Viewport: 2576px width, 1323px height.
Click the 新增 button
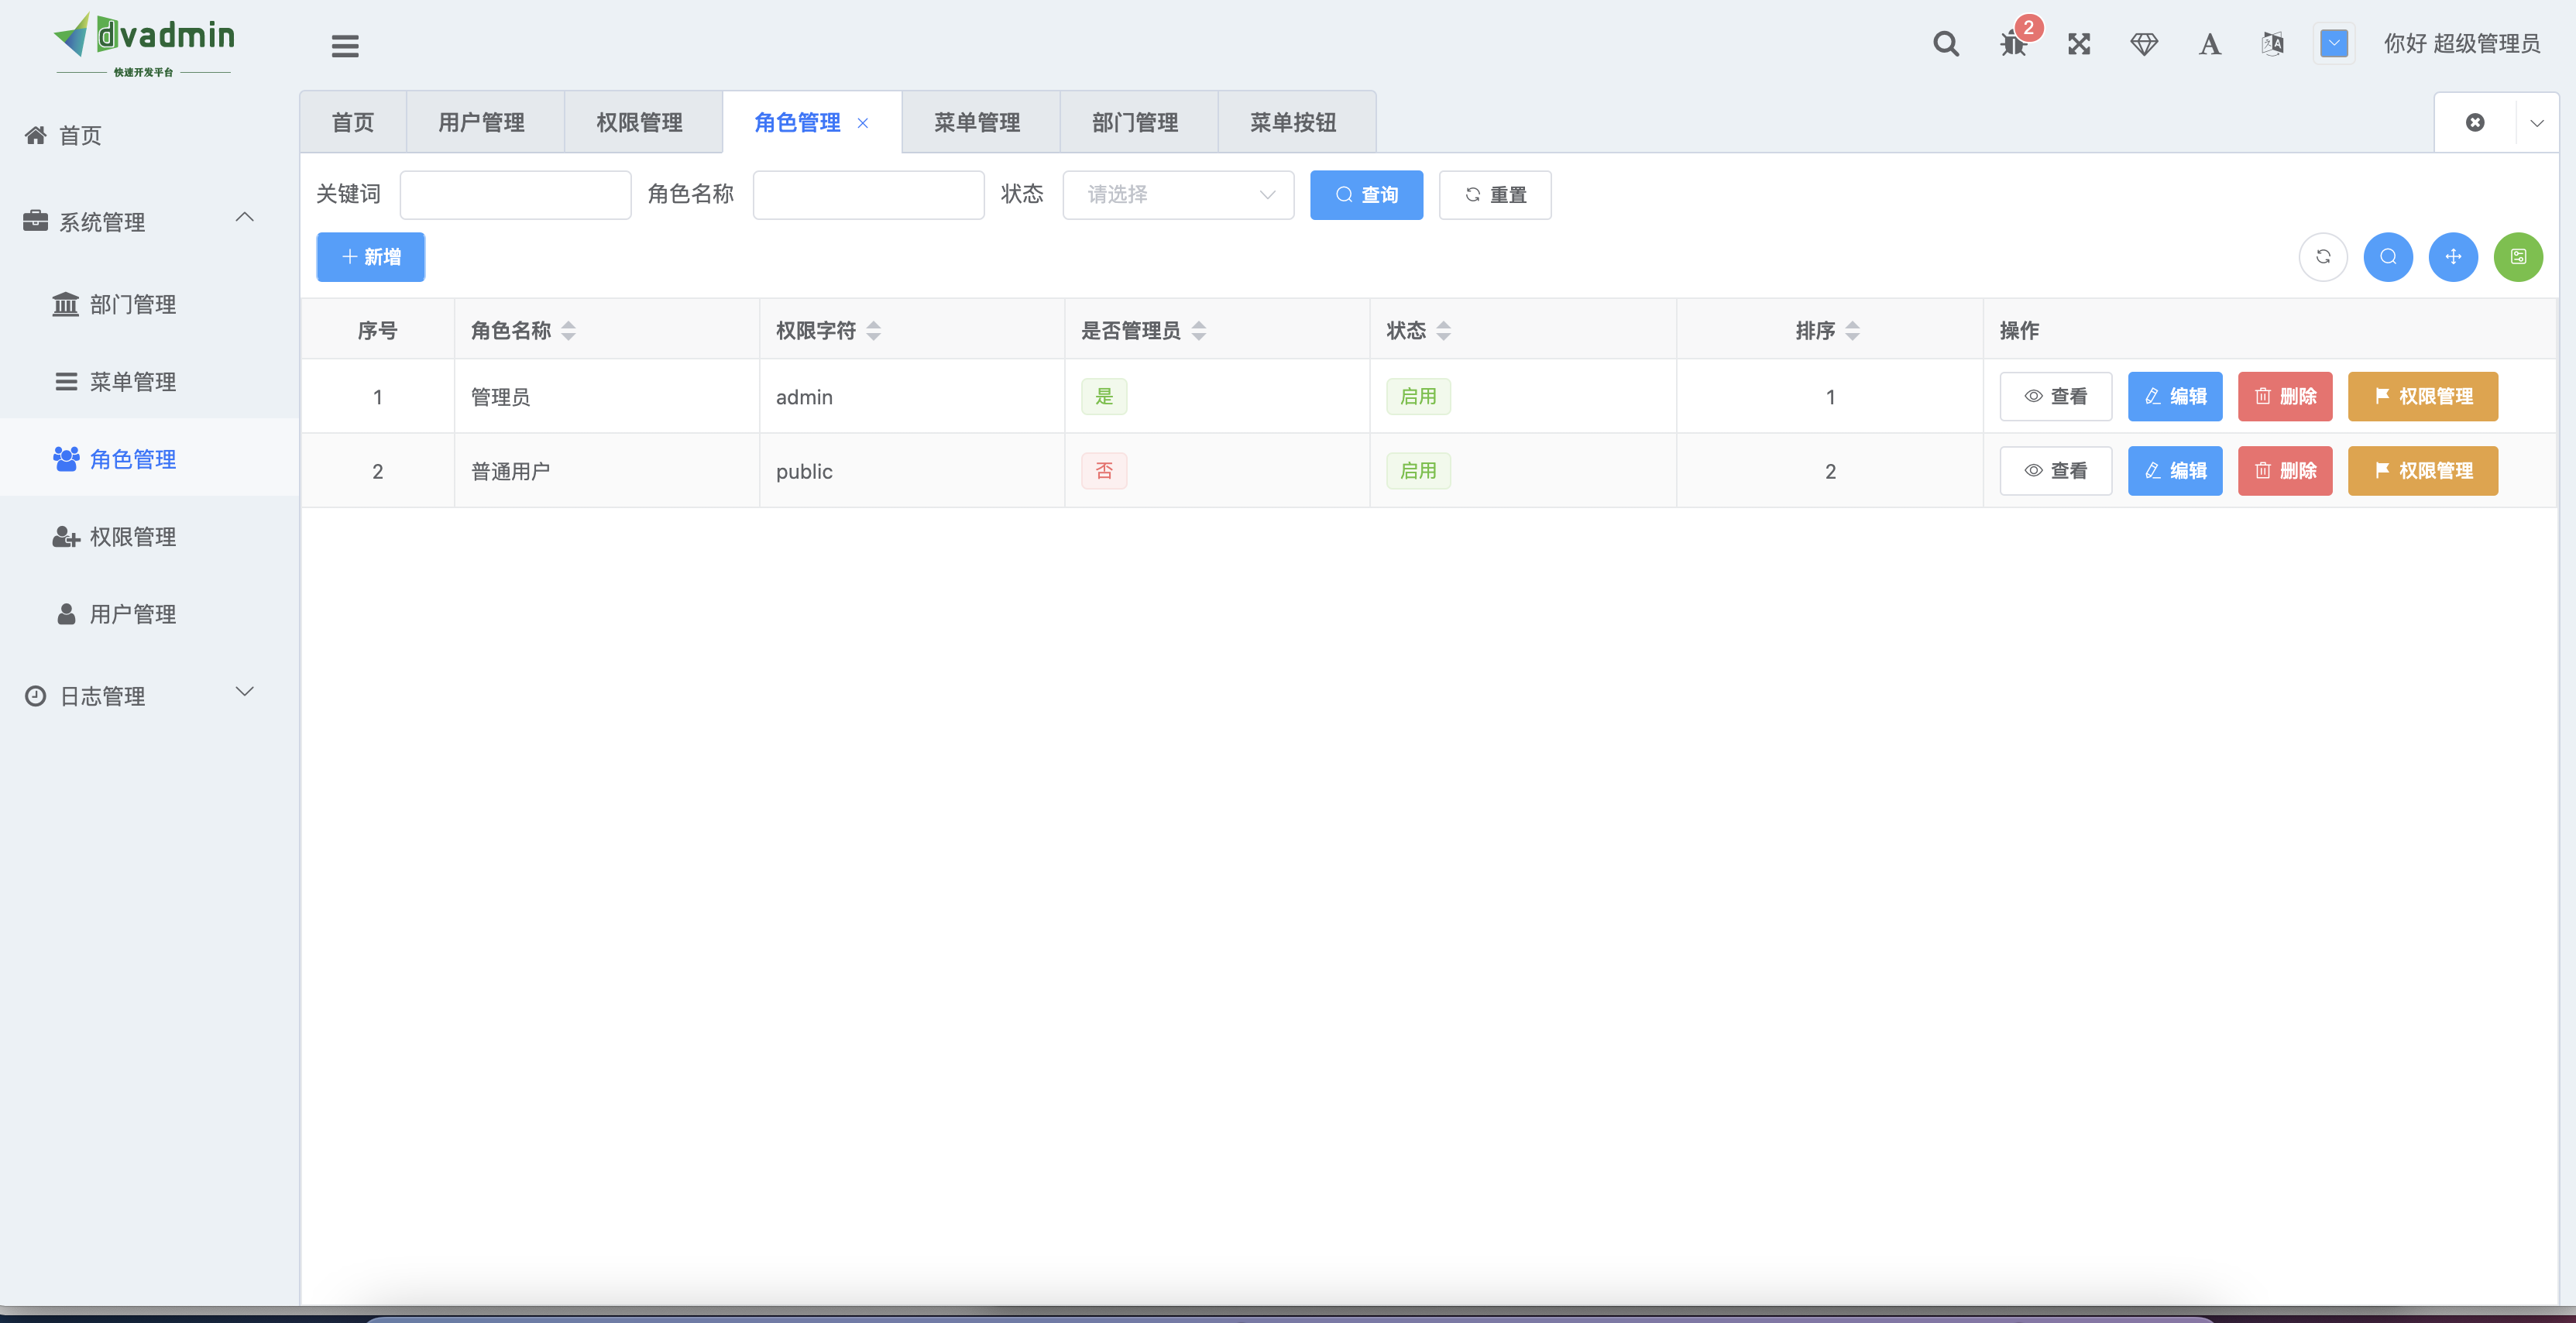click(371, 257)
